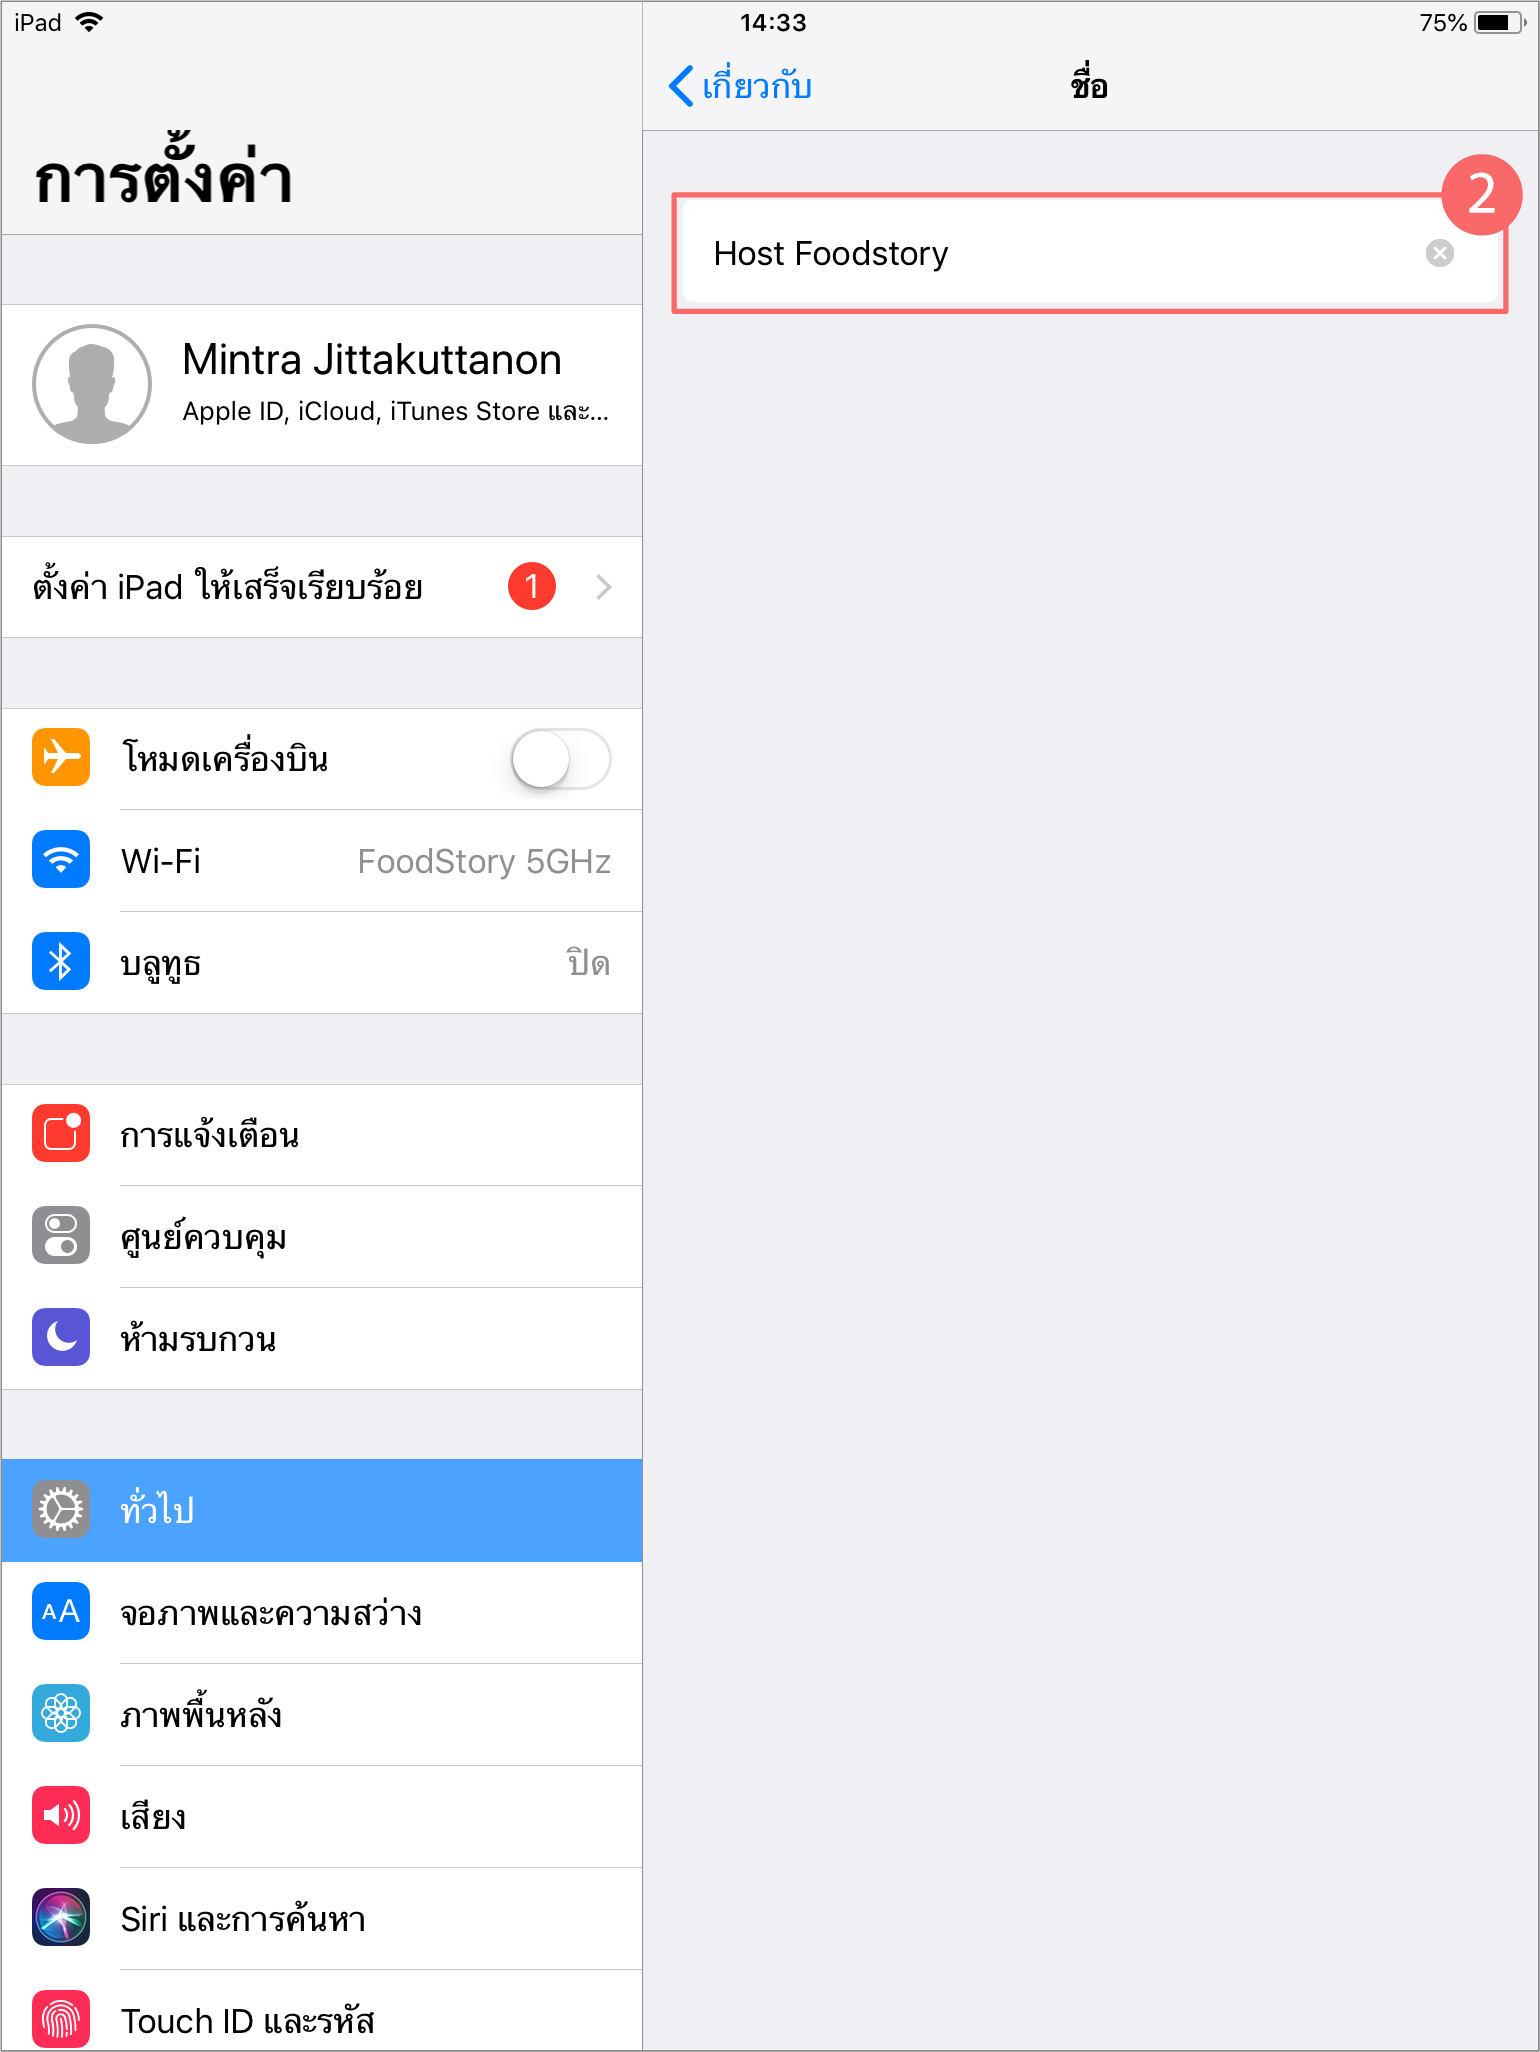
Task: Go back to the เกี่ยวกับ page
Action: (740, 86)
